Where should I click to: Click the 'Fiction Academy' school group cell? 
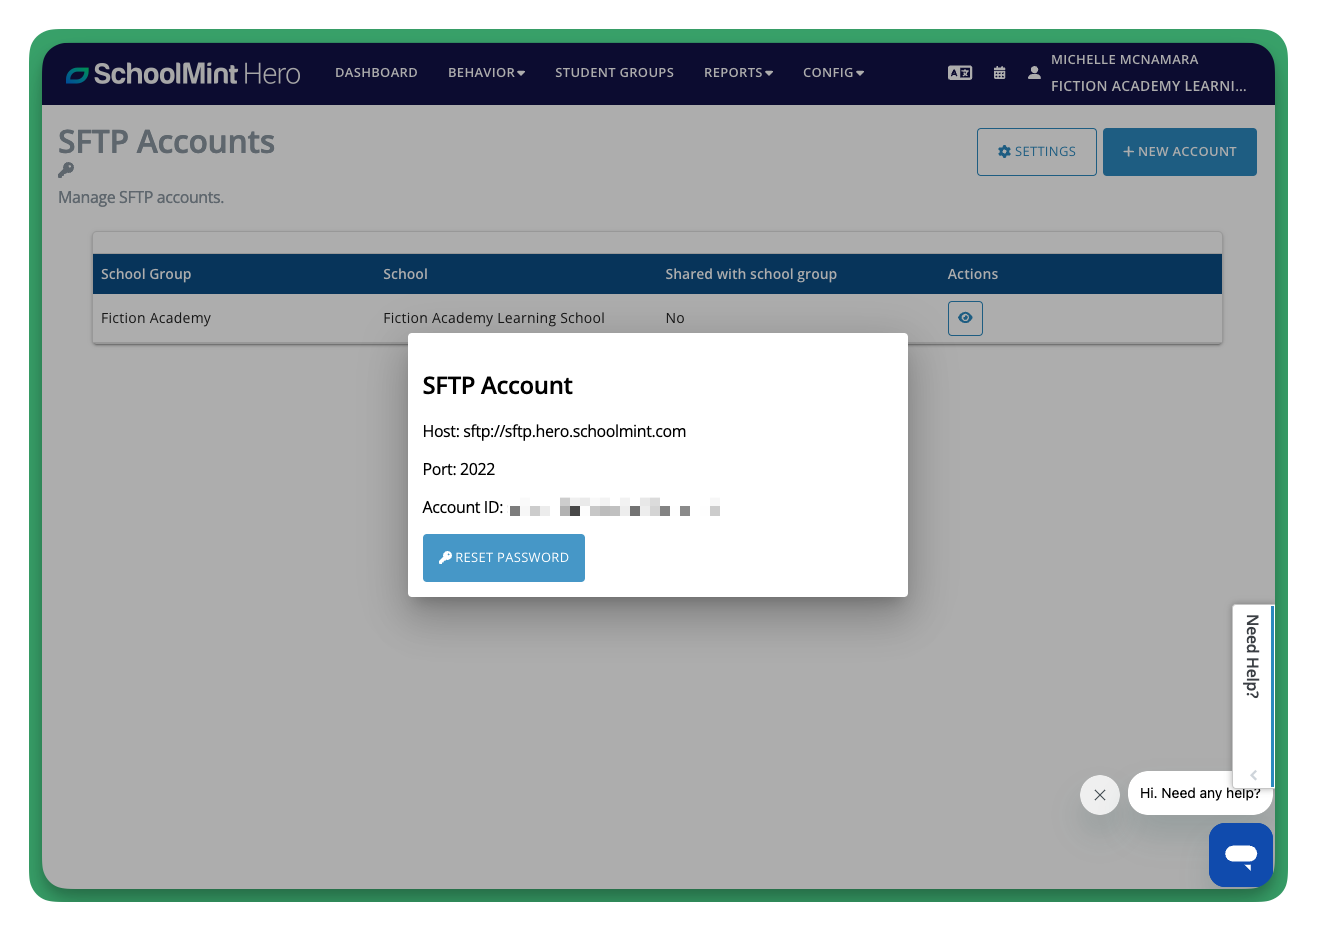click(156, 318)
